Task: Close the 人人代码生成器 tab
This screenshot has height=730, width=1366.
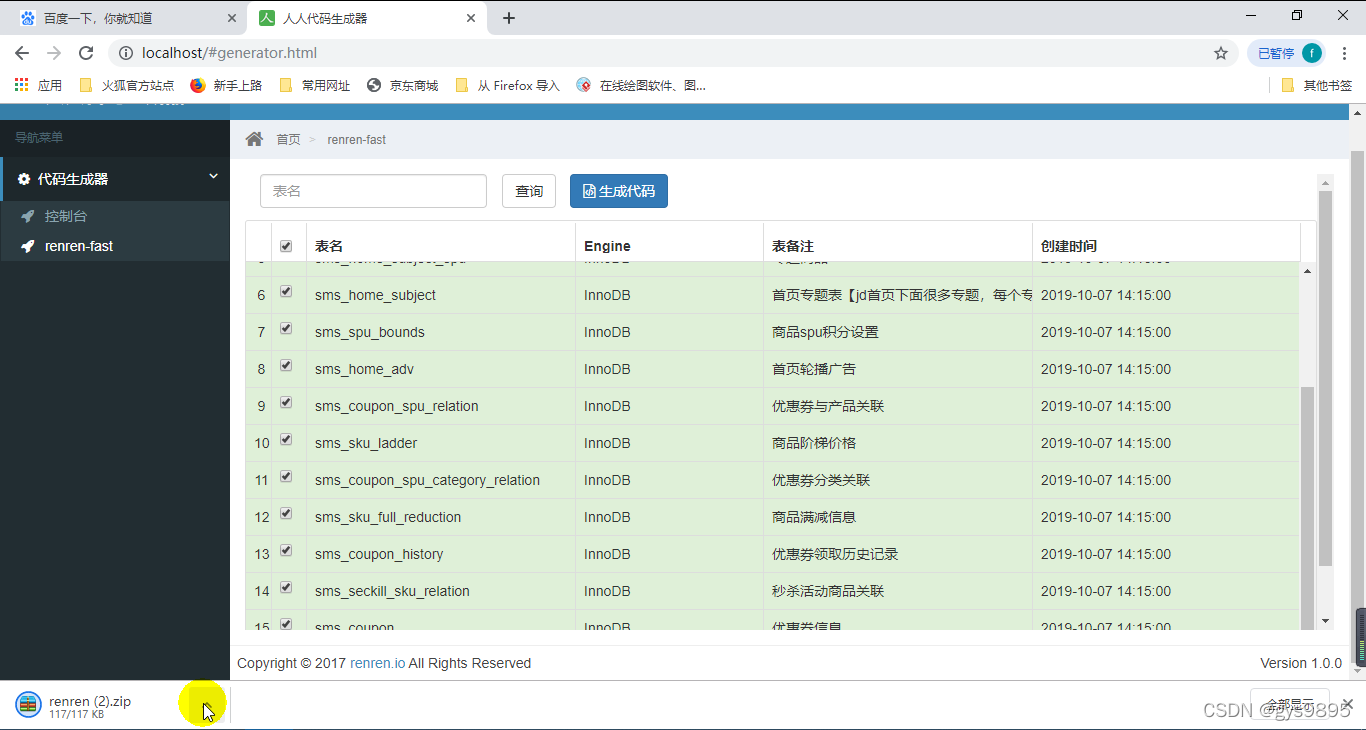Action: [471, 18]
